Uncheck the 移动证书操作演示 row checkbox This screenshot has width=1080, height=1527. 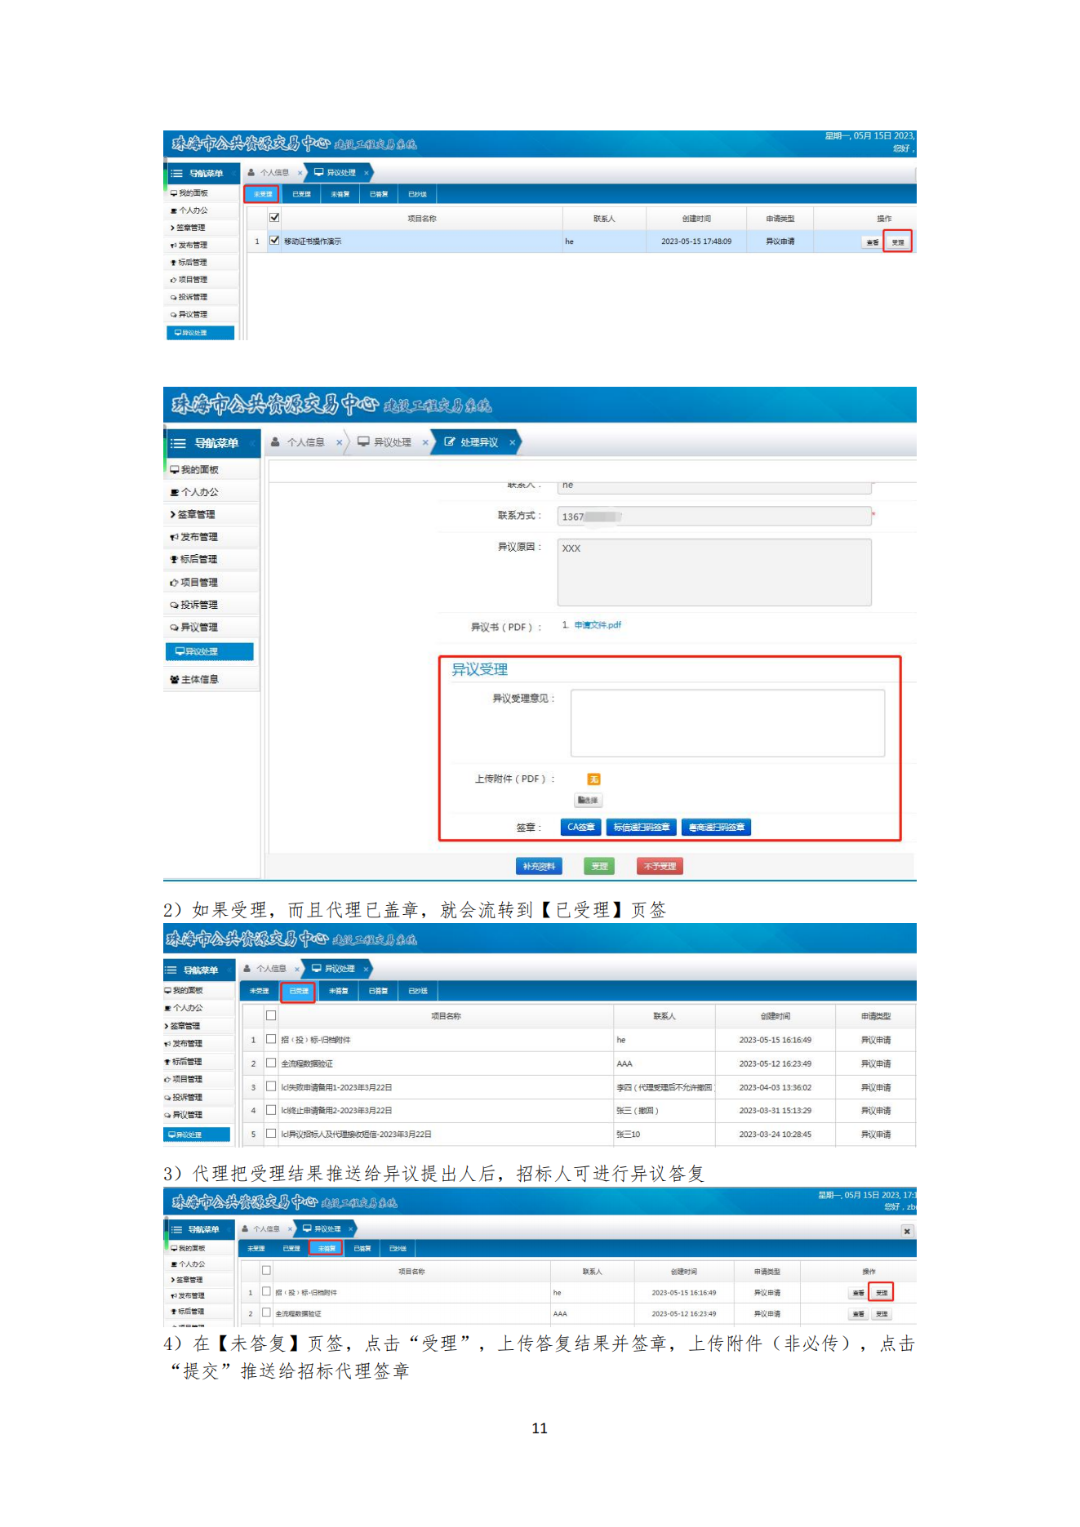click(x=274, y=240)
